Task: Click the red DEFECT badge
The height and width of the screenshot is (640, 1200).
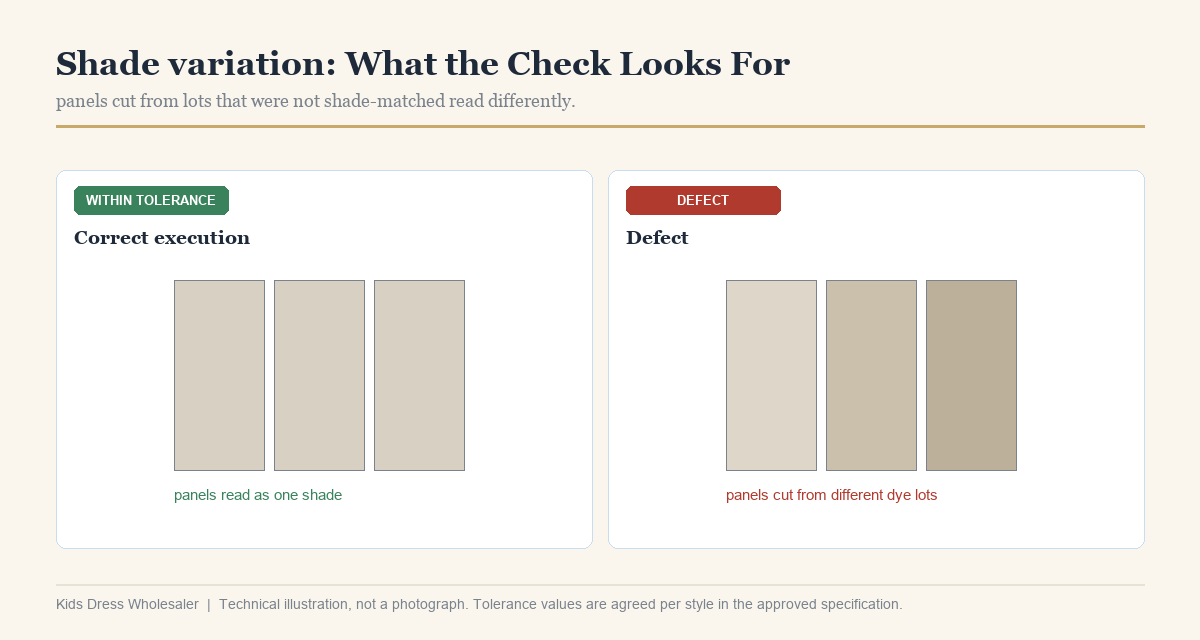Action: 703,200
